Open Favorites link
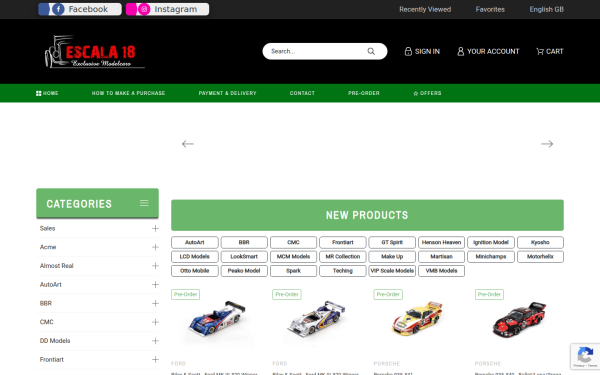600x375 pixels. (490, 10)
